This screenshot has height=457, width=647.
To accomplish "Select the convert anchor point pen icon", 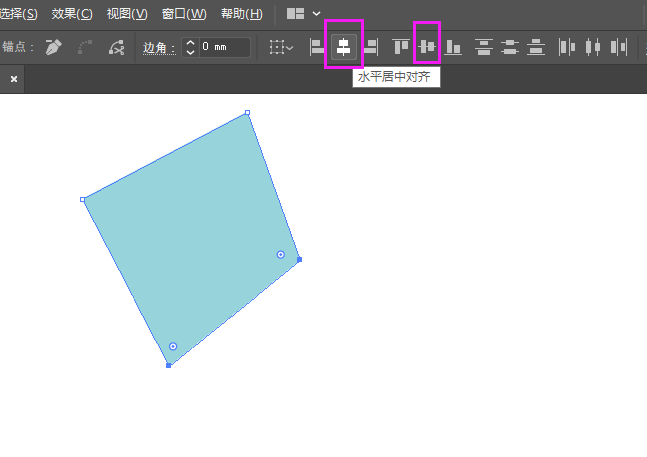I will coord(54,47).
